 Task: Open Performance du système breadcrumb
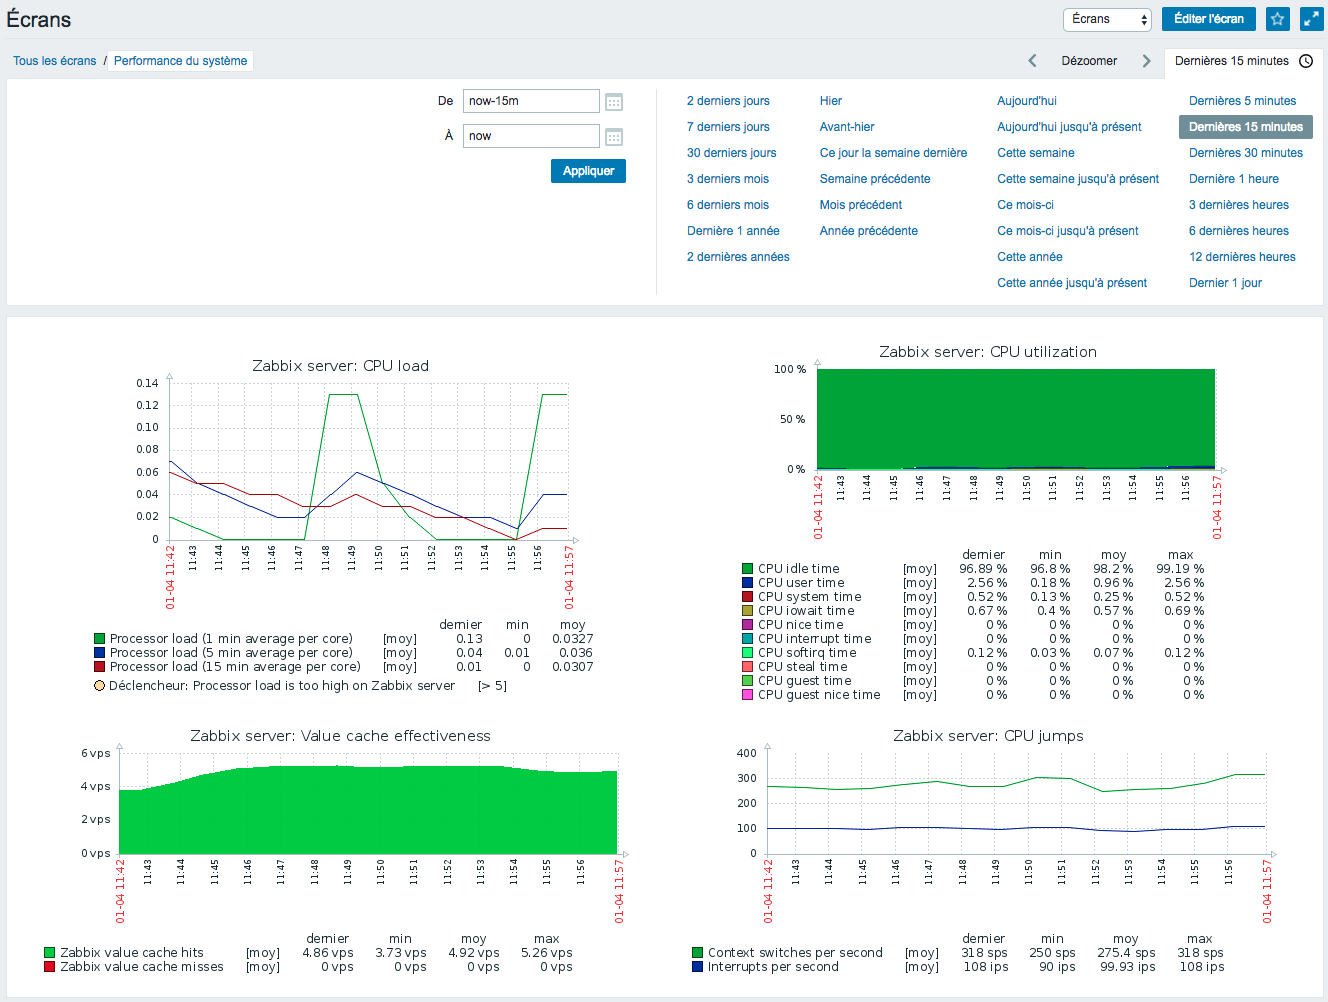pos(180,61)
